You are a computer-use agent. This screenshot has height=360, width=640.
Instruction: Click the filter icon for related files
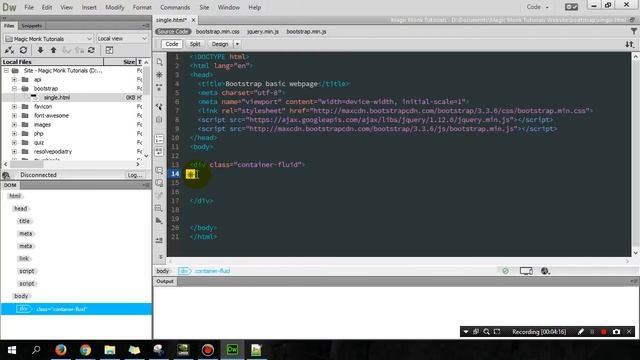click(633, 31)
